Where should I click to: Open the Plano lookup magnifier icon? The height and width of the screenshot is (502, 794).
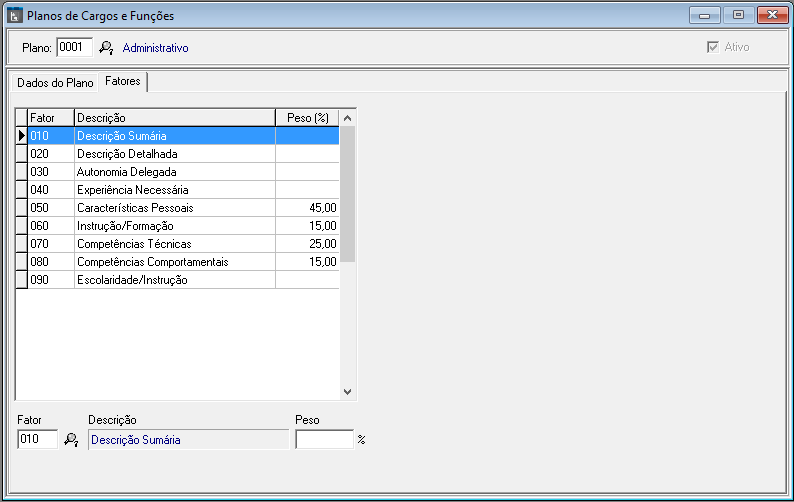106,48
